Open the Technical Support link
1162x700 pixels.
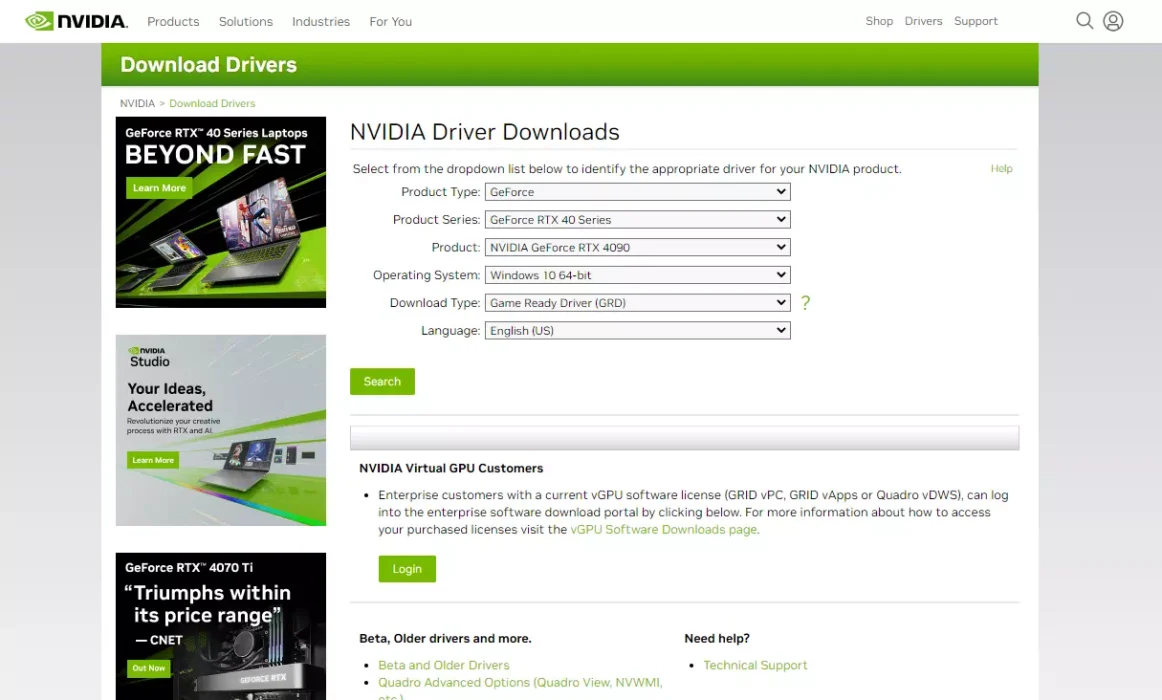pyautogui.click(x=755, y=665)
